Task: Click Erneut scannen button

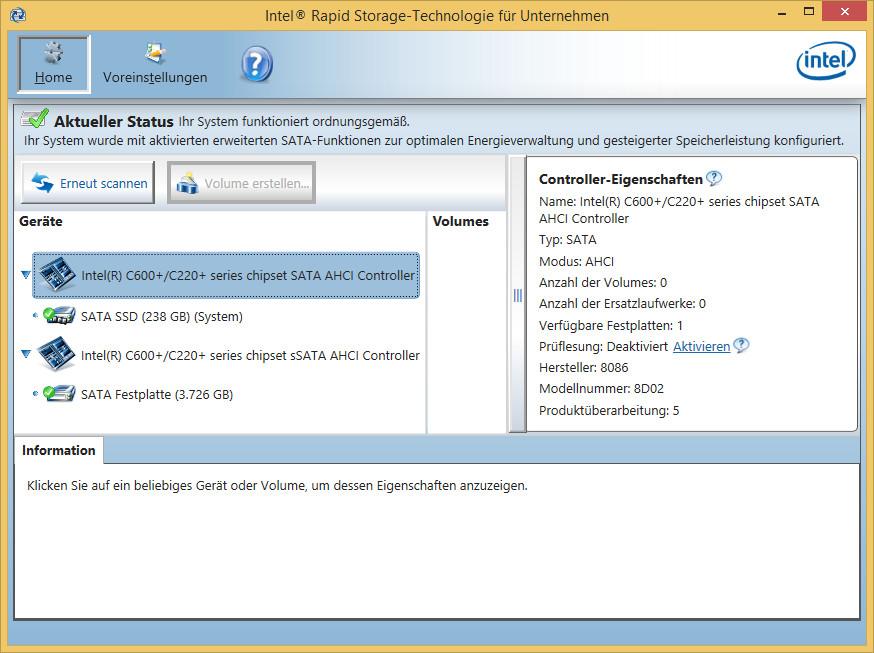Action: click(x=88, y=183)
